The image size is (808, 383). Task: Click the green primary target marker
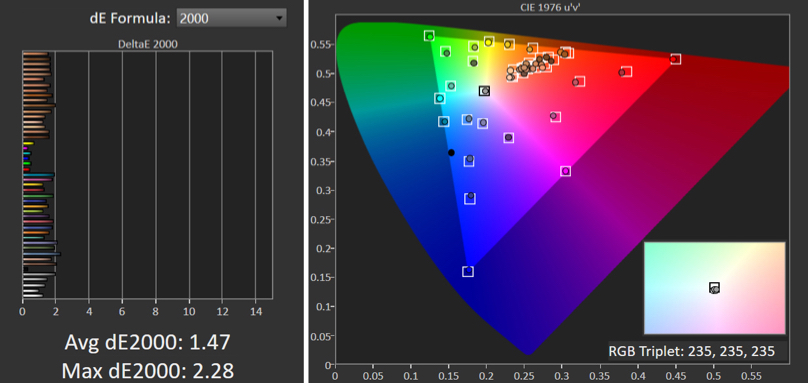click(x=429, y=36)
